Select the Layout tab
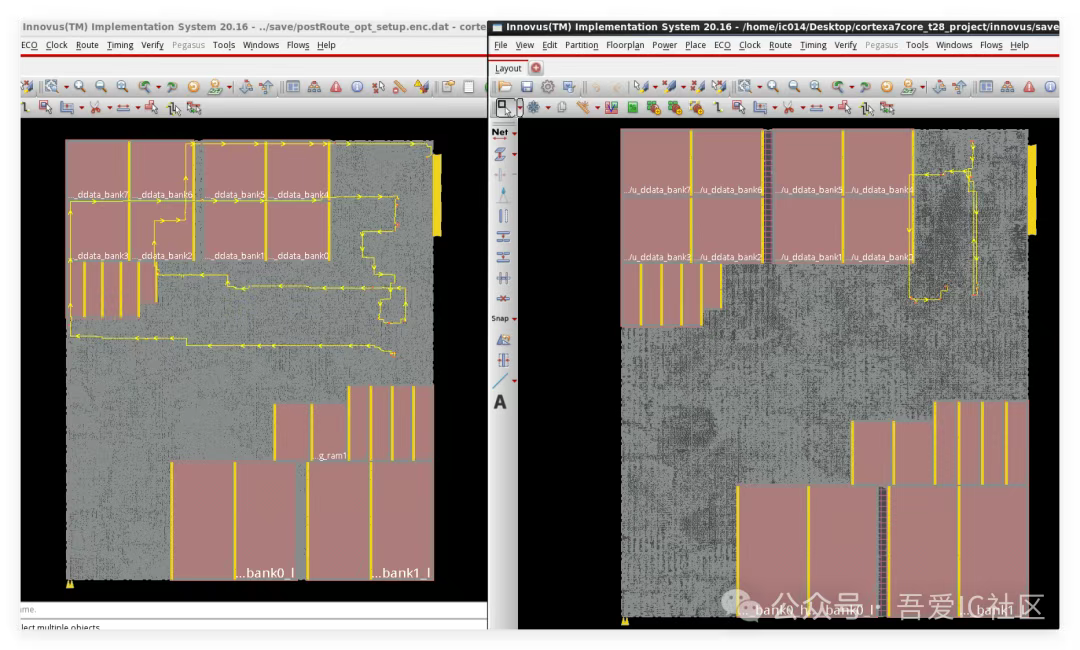The image size is (1080, 650). [x=508, y=68]
